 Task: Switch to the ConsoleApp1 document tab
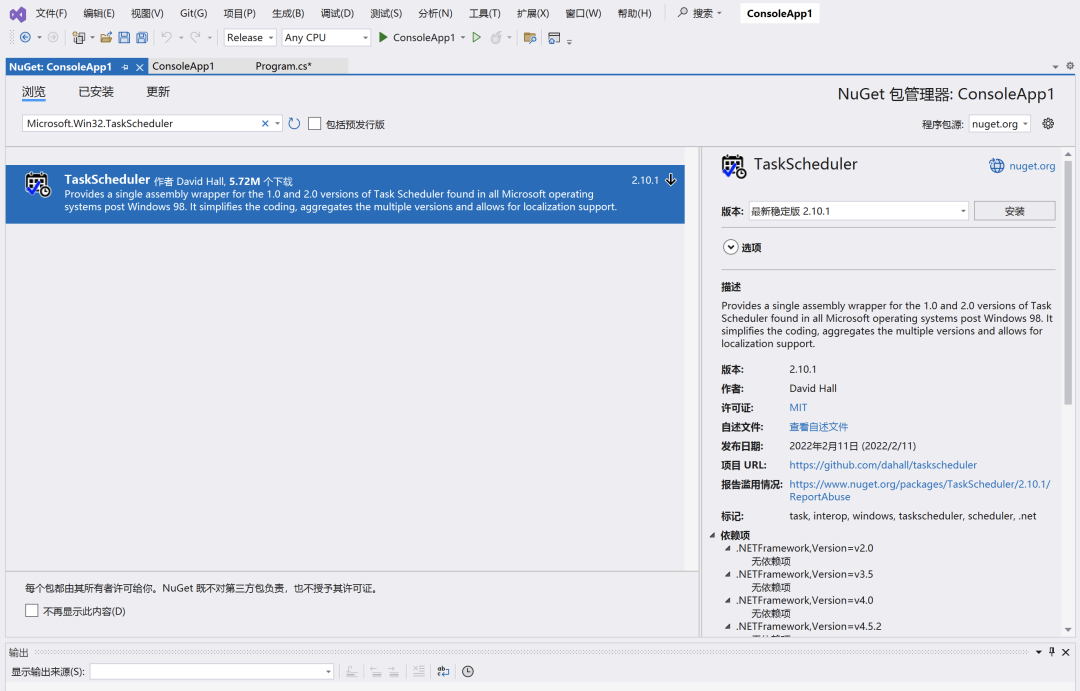183,66
